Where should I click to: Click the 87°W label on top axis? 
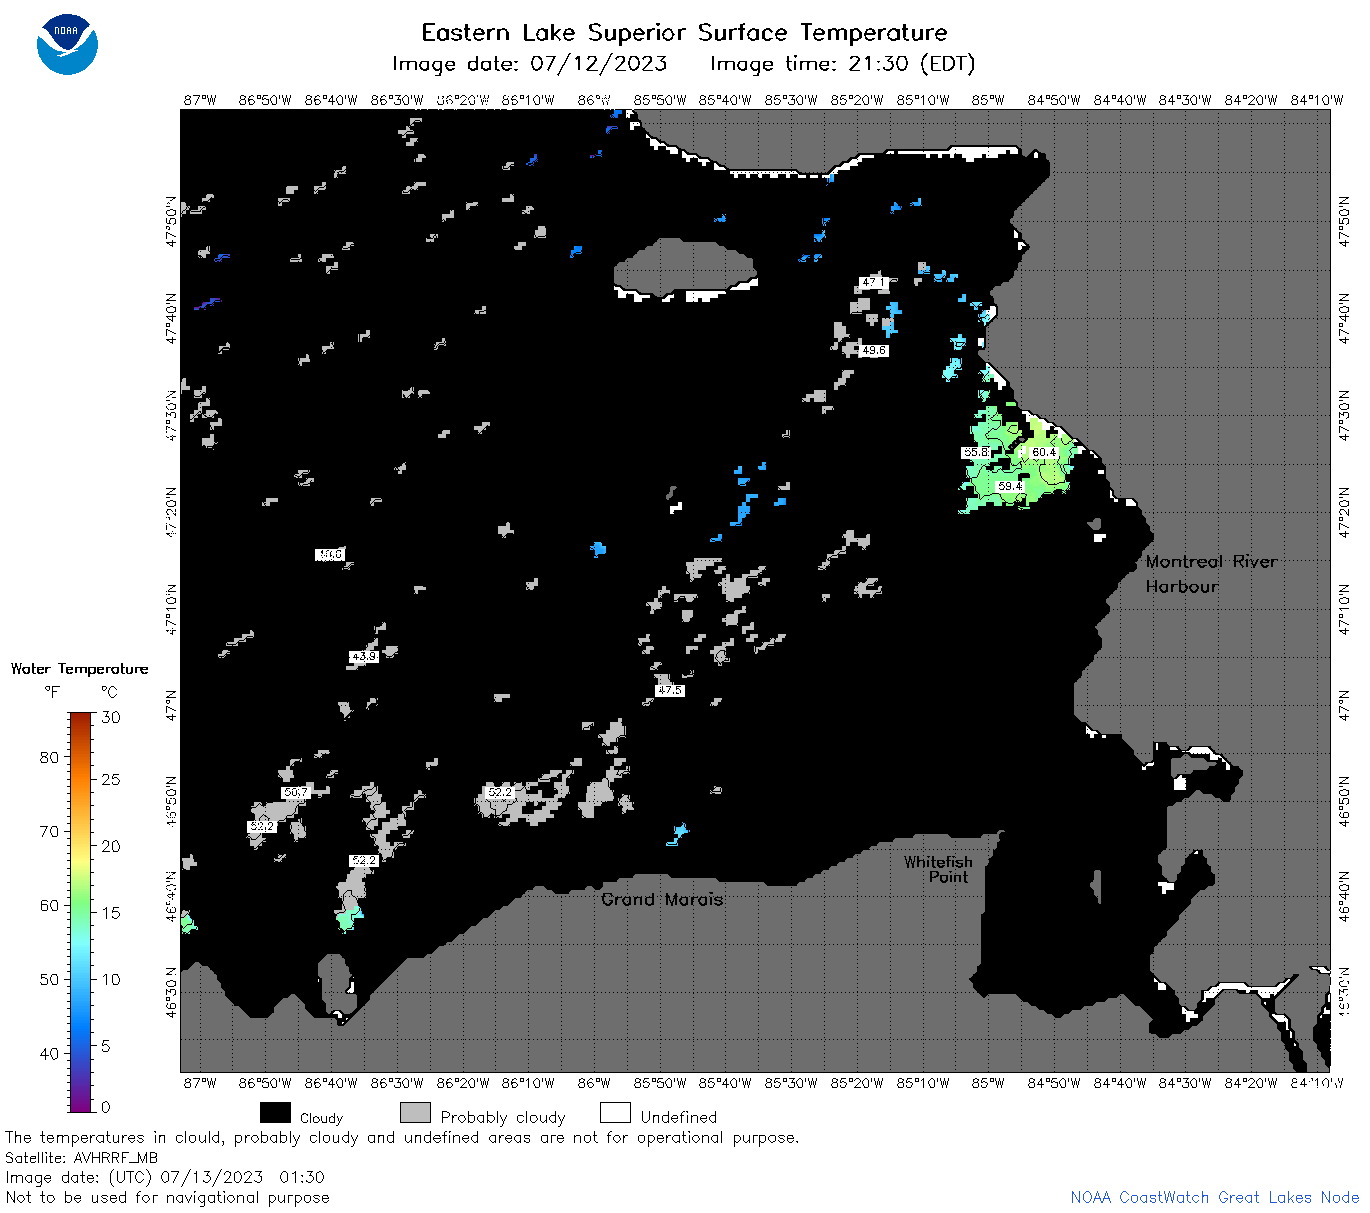click(200, 100)
